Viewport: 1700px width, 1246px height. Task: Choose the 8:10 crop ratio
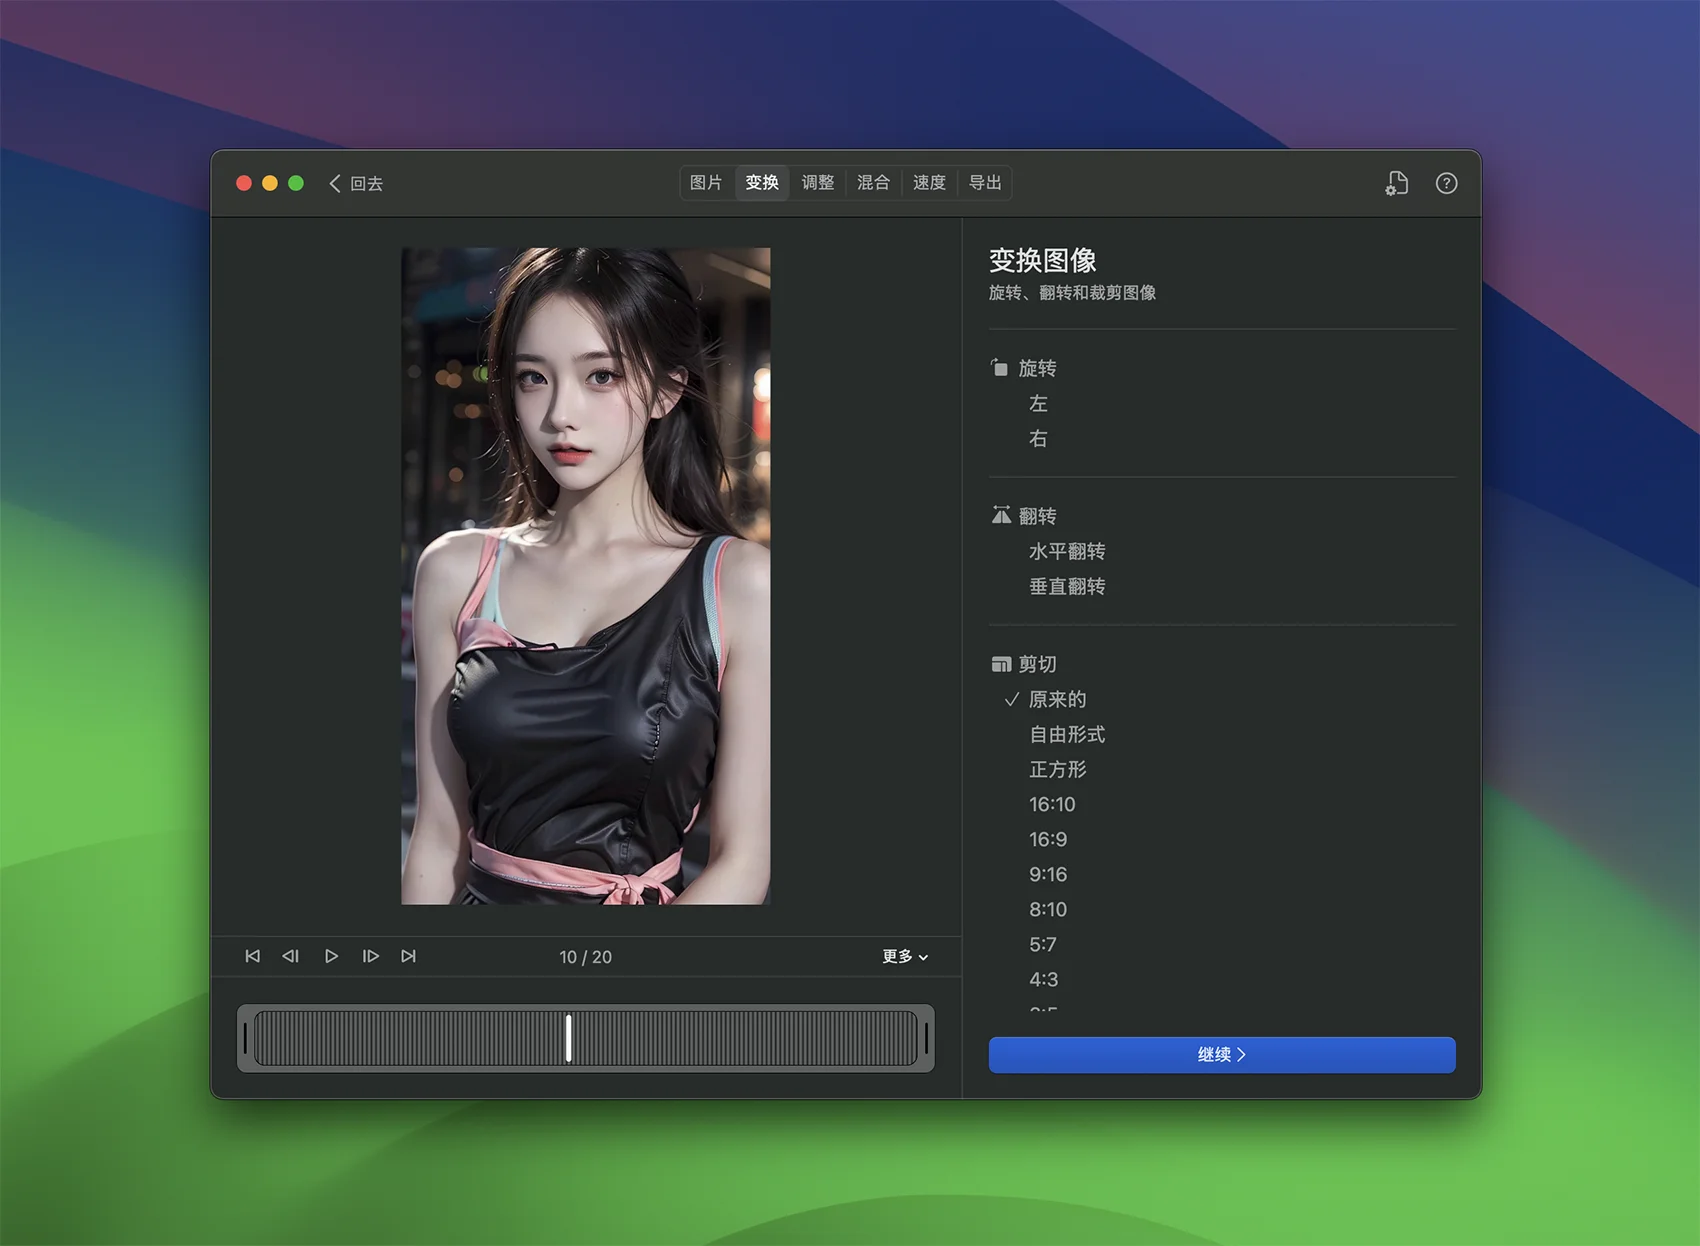click(x=1048, y=909)
